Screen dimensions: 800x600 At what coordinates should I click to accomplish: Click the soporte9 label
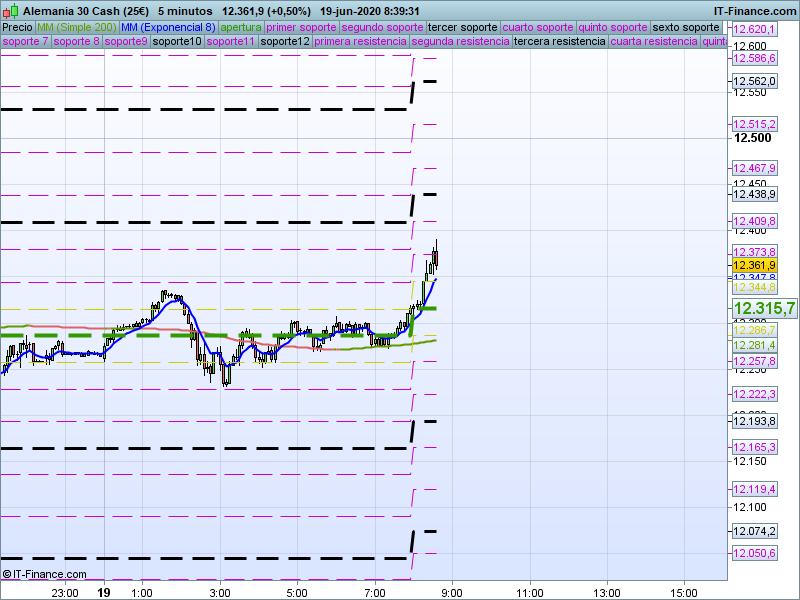pos(126,41)
